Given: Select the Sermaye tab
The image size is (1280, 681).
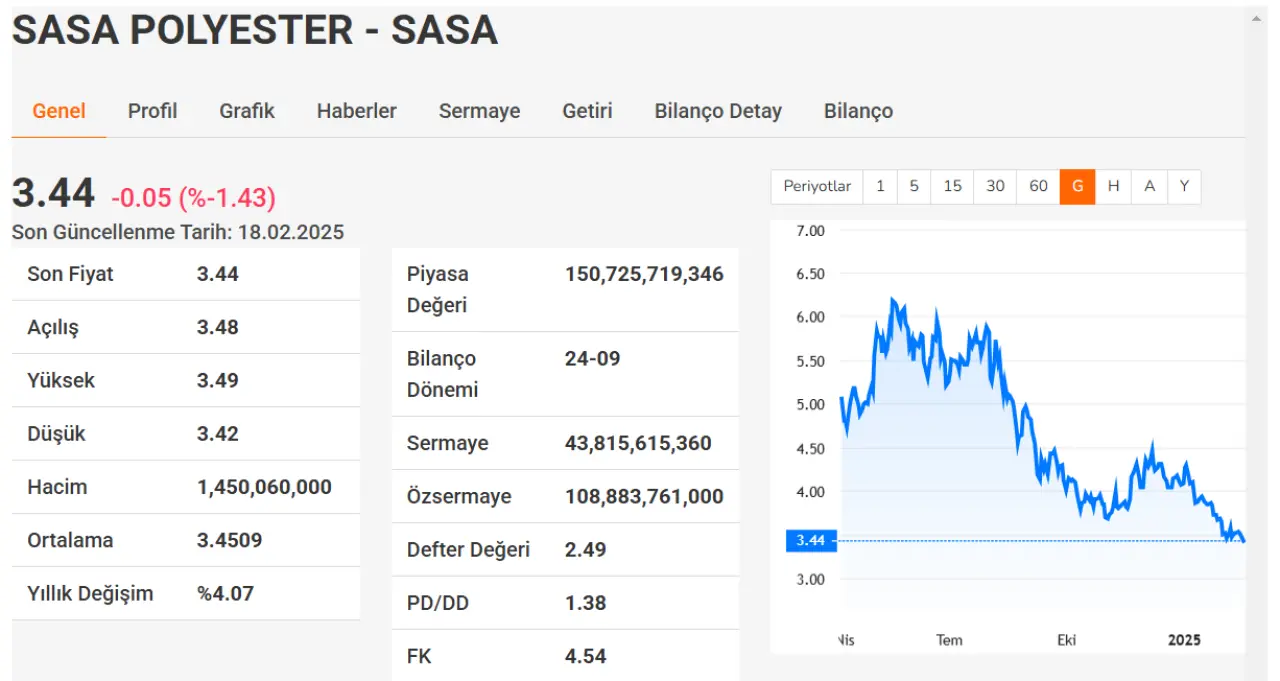Looking at the screenshot, I should coord(479,111).
